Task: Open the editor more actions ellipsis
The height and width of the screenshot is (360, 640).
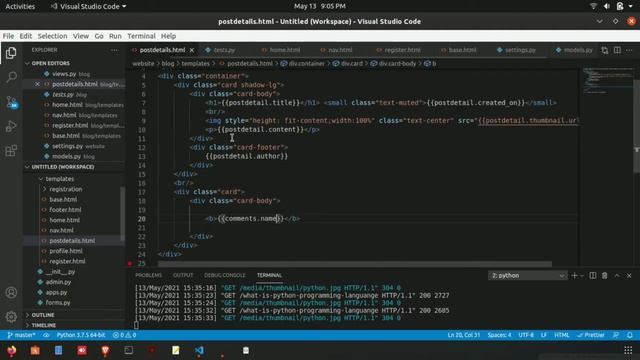Action: point(629,50)
